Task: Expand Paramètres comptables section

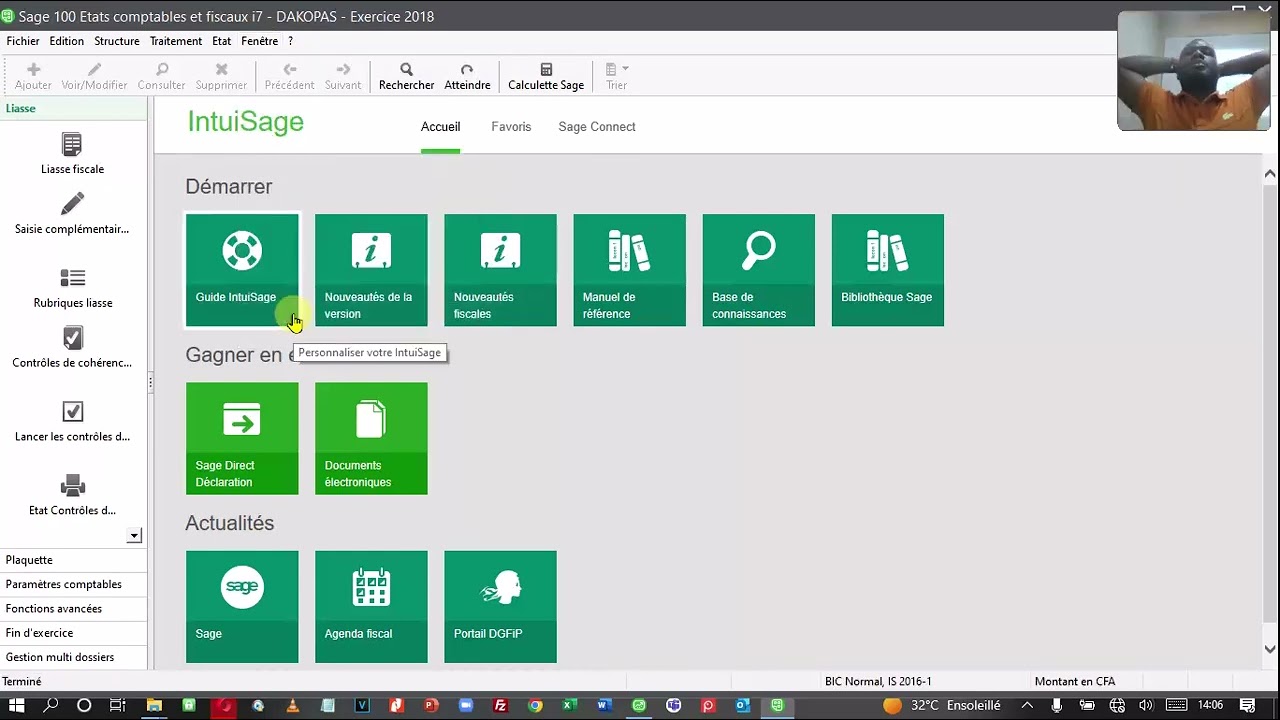Action: click(73, 584)
